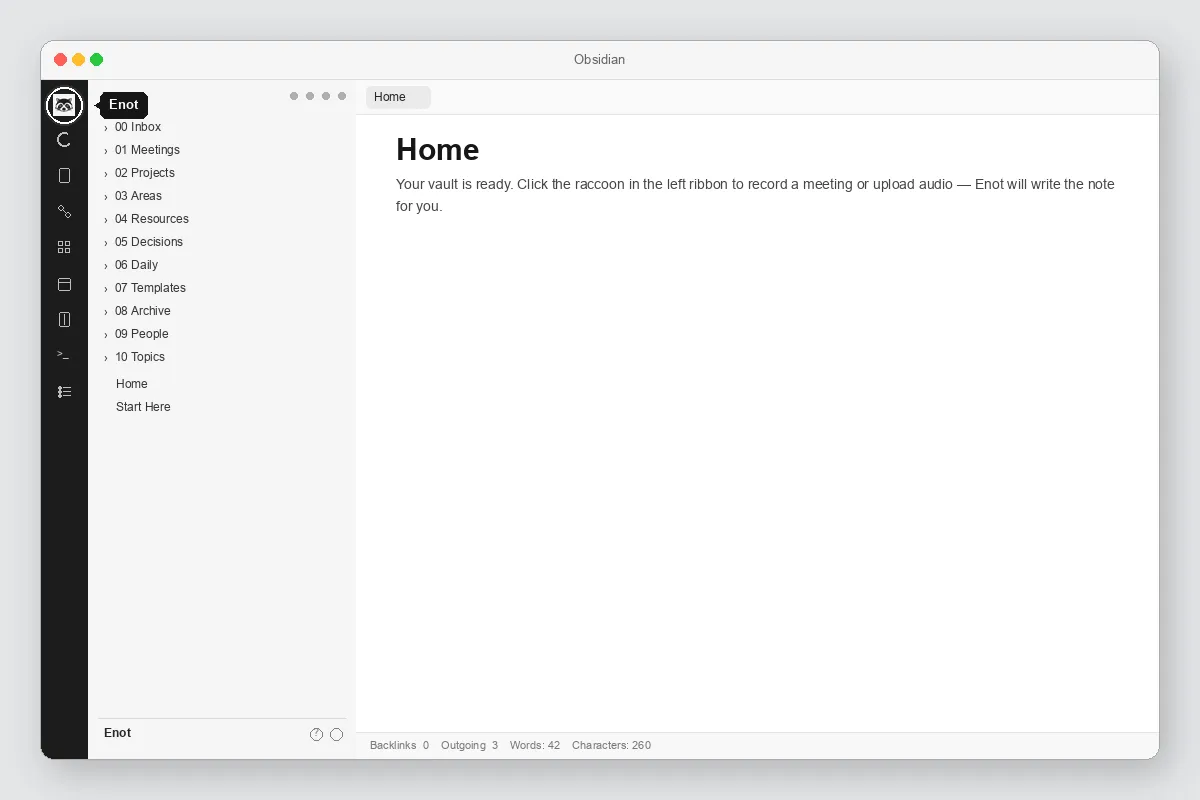The image size is (1200, 800).
Task: Open the Start Here note
Action: pos(143,407)
